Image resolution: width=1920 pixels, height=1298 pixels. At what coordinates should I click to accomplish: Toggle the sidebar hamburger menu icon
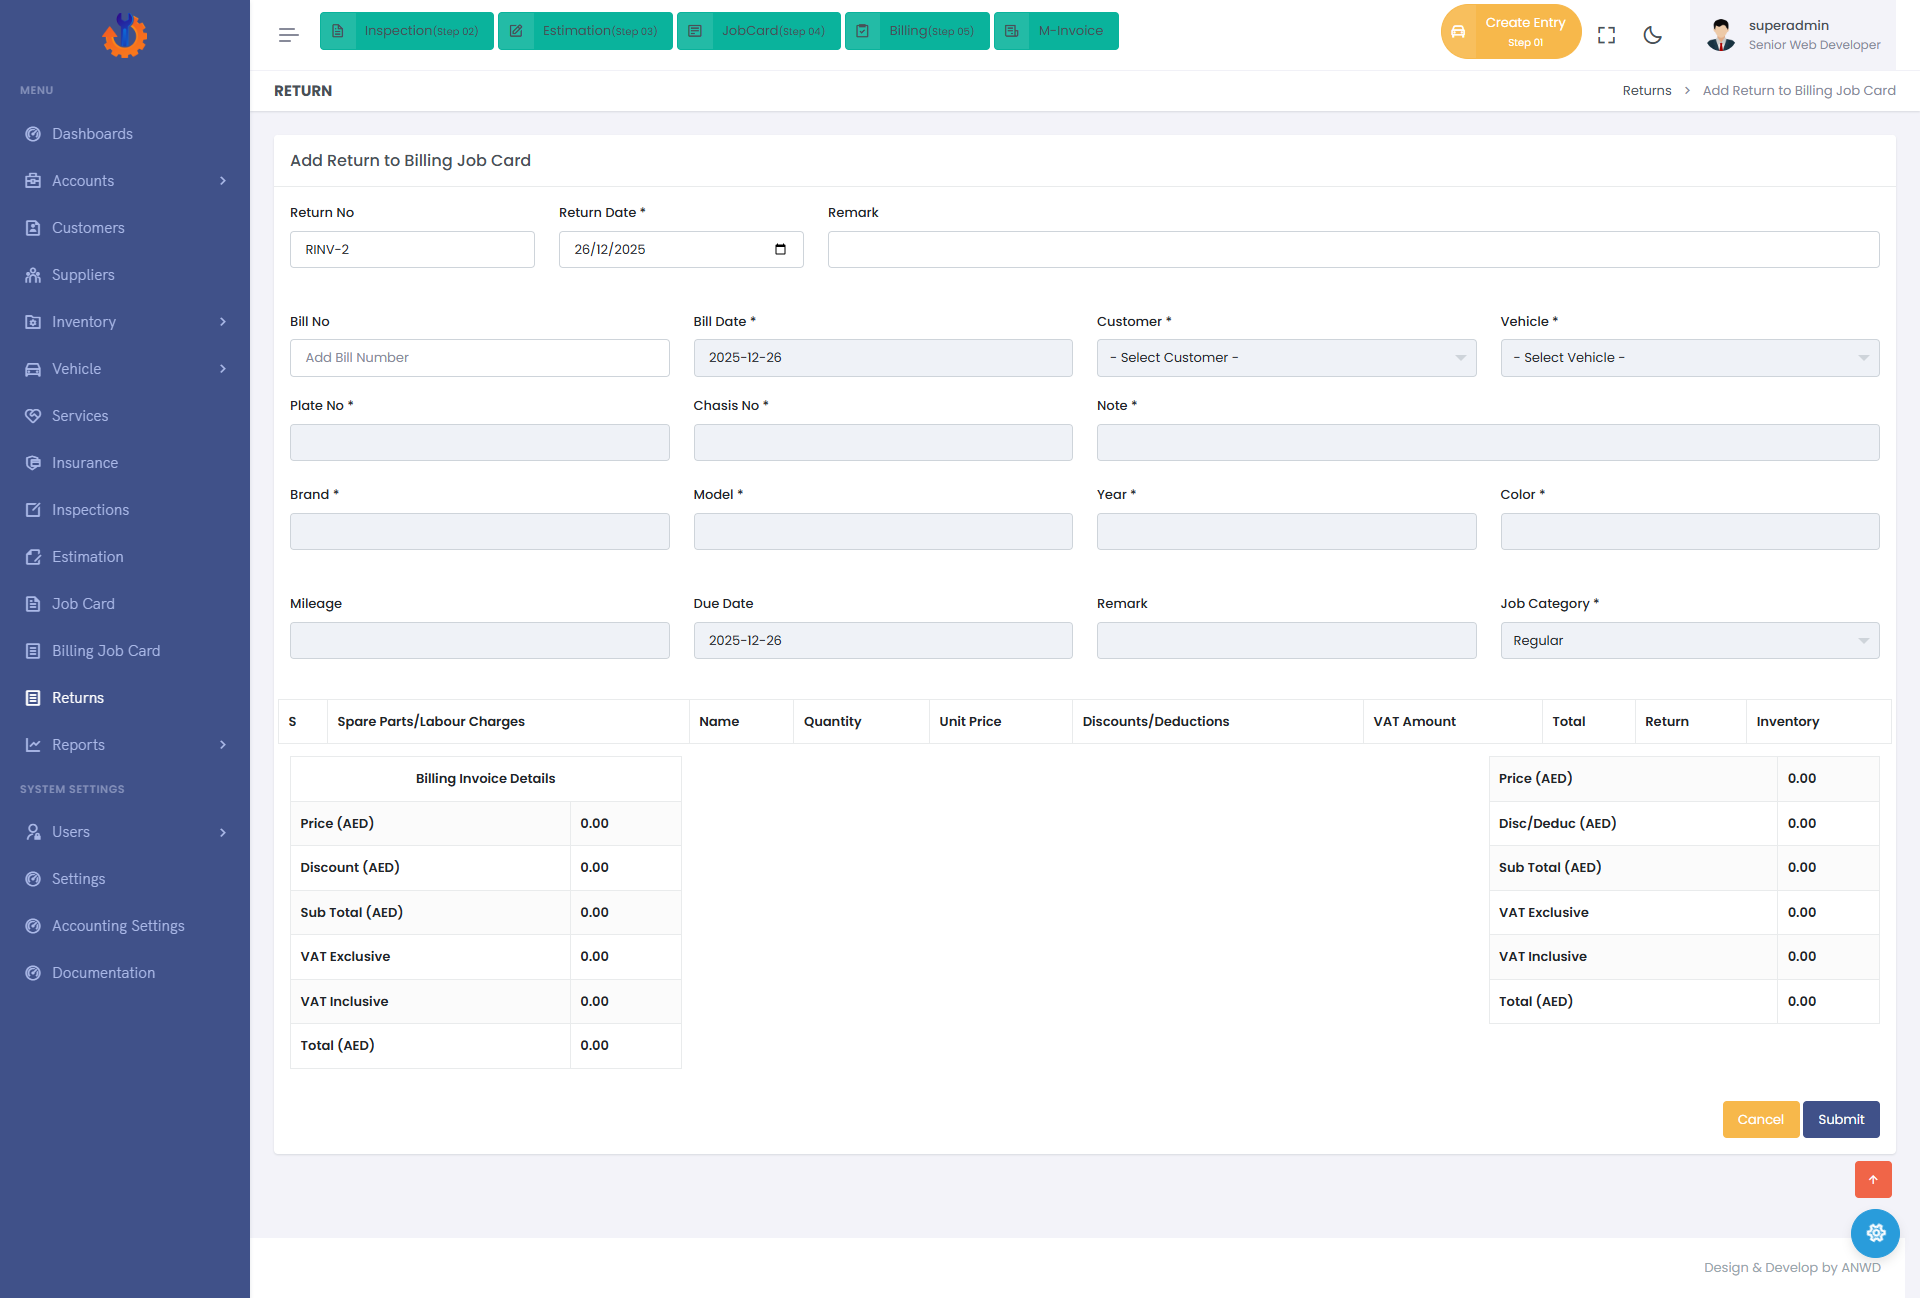pos(288,35)
